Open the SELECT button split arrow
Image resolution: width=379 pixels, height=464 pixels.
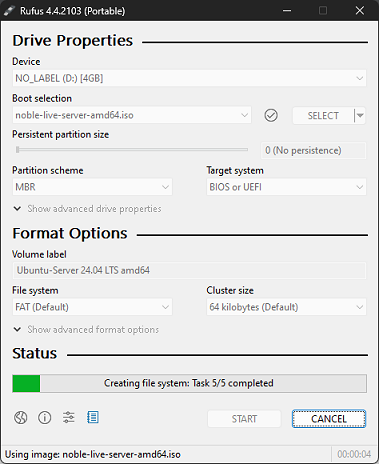pos(360,115)
